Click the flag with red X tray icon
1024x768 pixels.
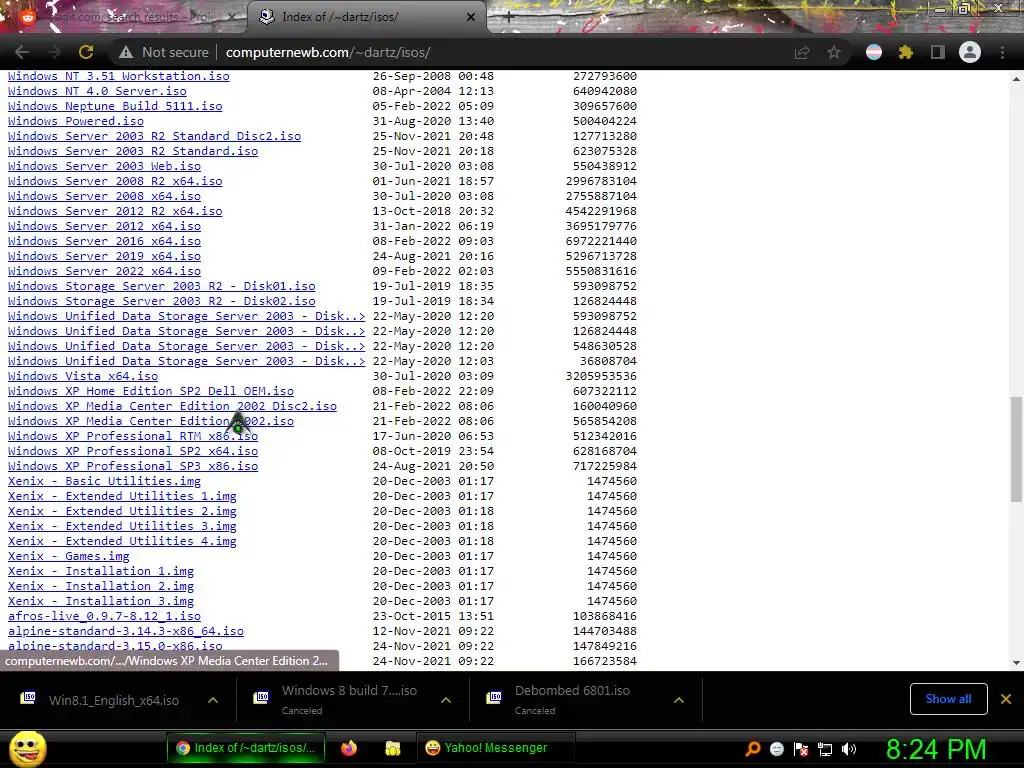[801, 748]
